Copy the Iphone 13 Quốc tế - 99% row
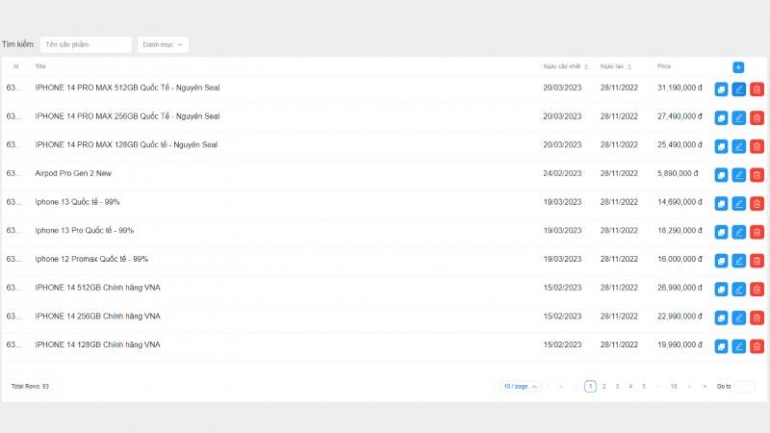 (x=721, y=203)
